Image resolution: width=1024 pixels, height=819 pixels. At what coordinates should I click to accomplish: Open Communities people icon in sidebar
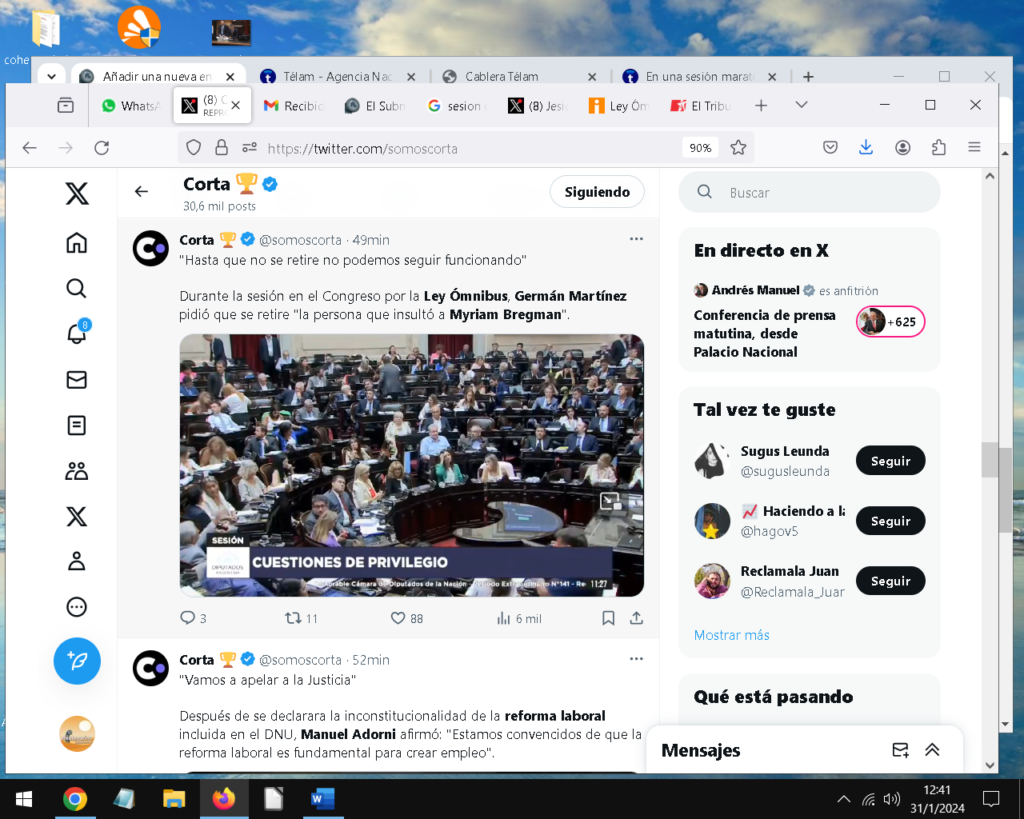click(76, 471)
